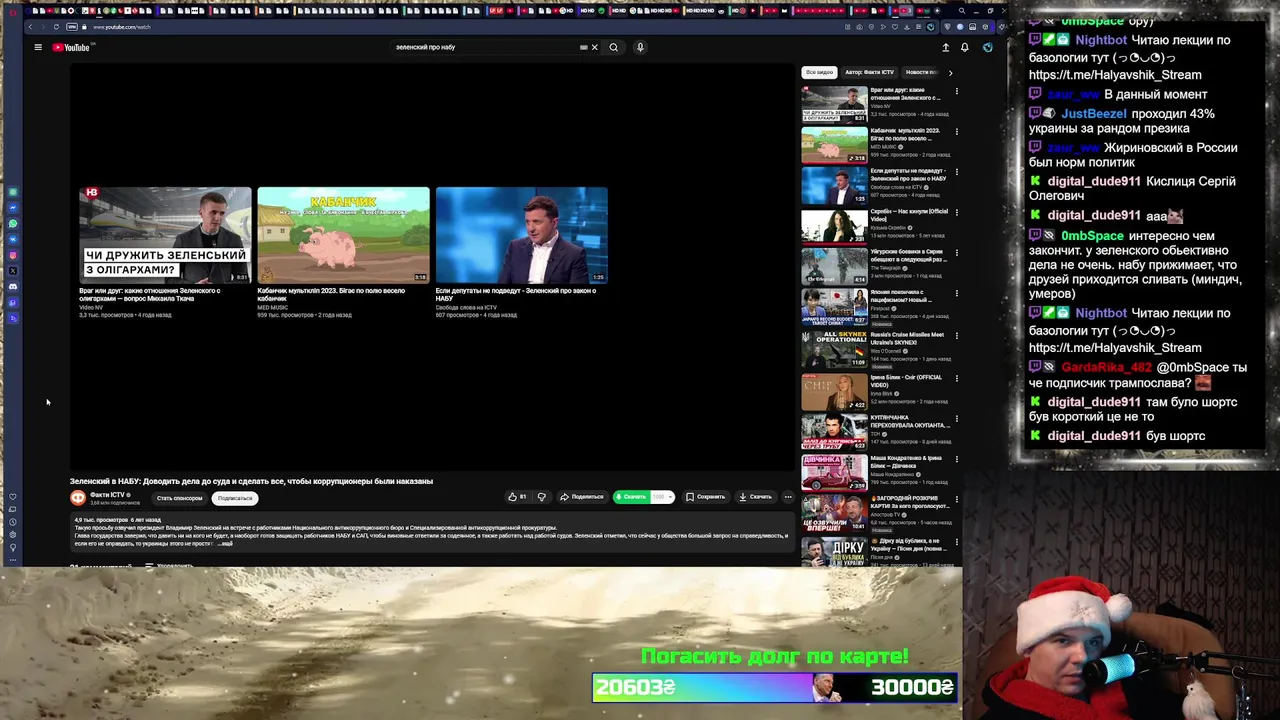Dislike the video
The width and height of the screenshot is (1280, 720).
point(542,497)
